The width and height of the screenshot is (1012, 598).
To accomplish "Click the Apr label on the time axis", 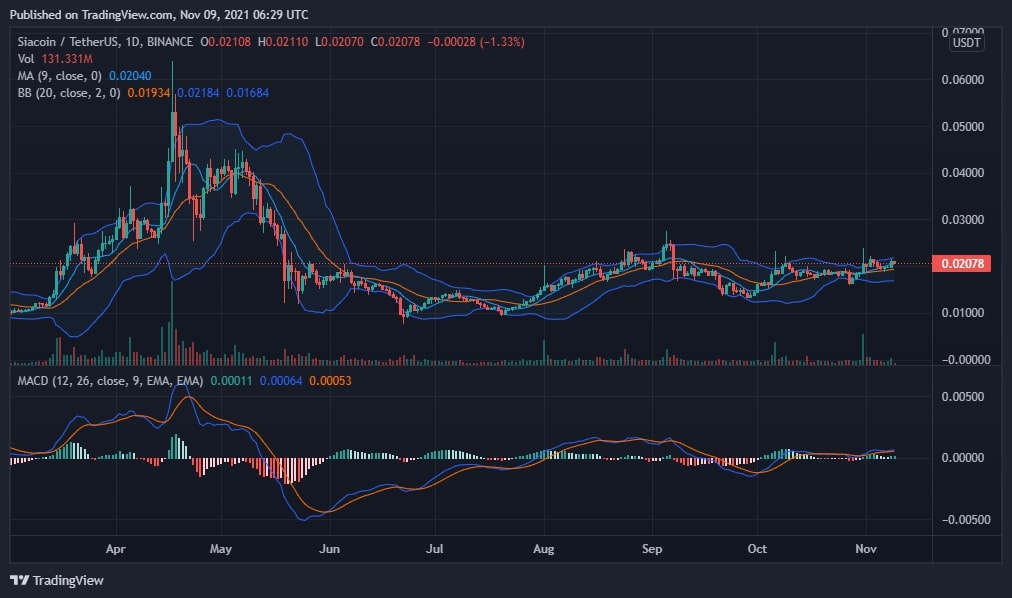I will [115, 549].
